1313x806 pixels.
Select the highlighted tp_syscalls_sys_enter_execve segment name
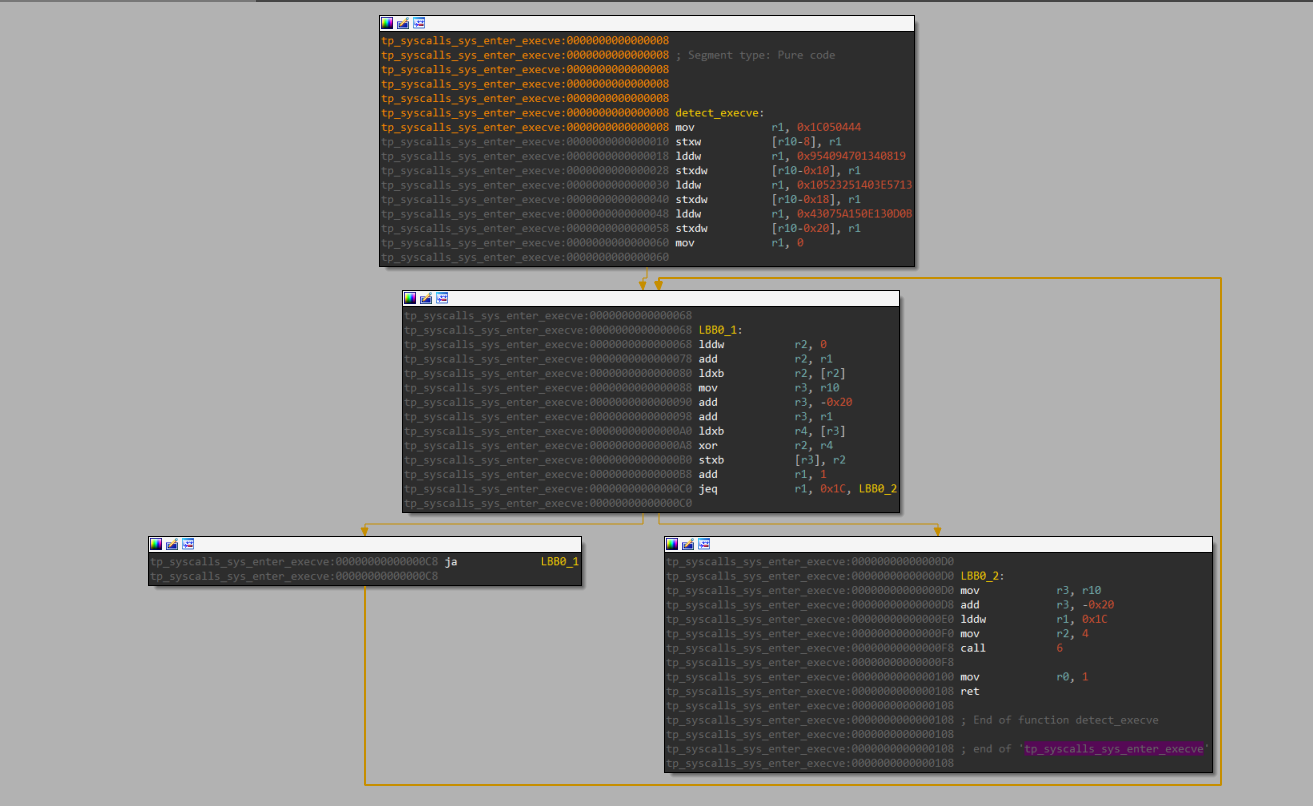click(1115, 749)
